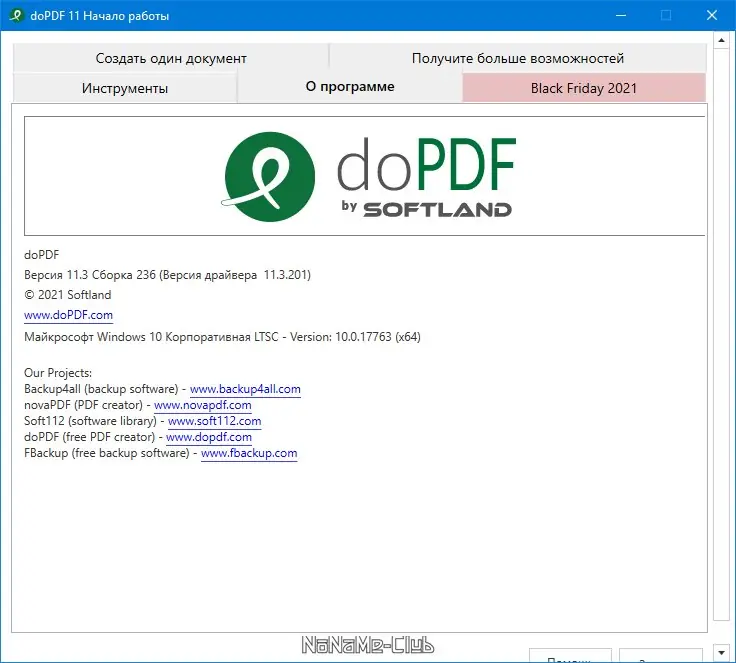Click the version text 'Версия 11.3 Сборка 236'
Viewport: 736px width, 663px height.
(90, 275)
